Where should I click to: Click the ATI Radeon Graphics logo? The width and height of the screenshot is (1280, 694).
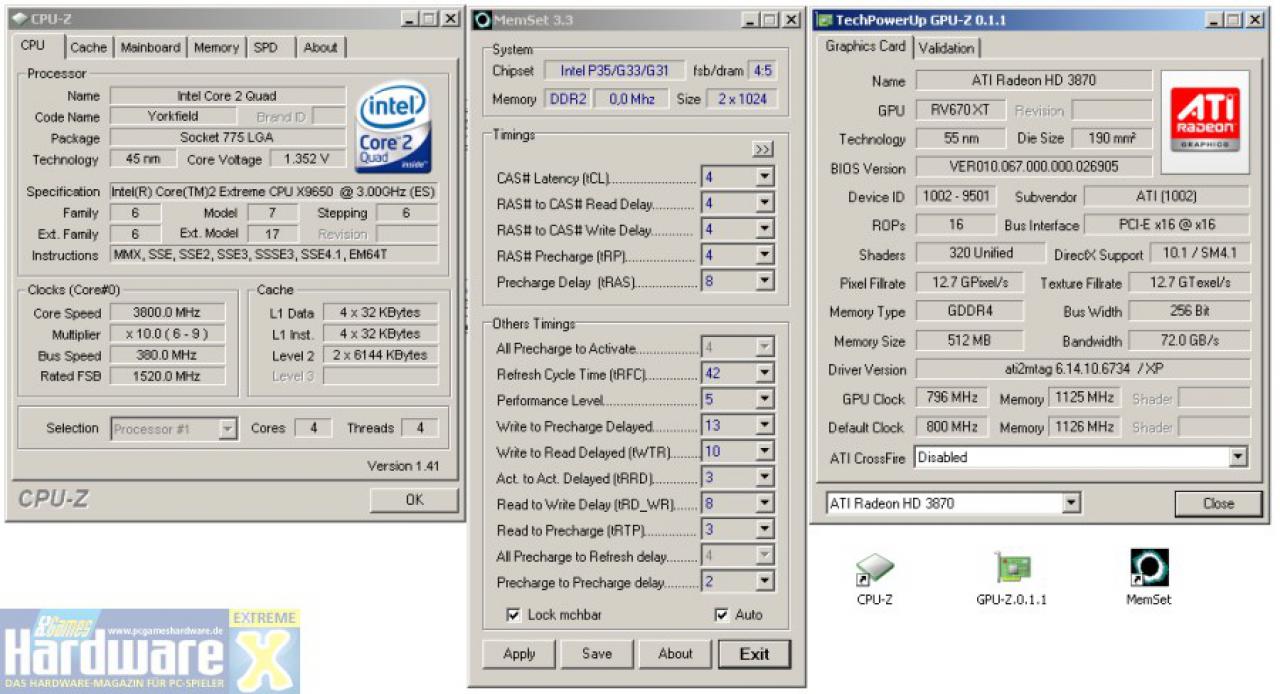[1205, 122]
